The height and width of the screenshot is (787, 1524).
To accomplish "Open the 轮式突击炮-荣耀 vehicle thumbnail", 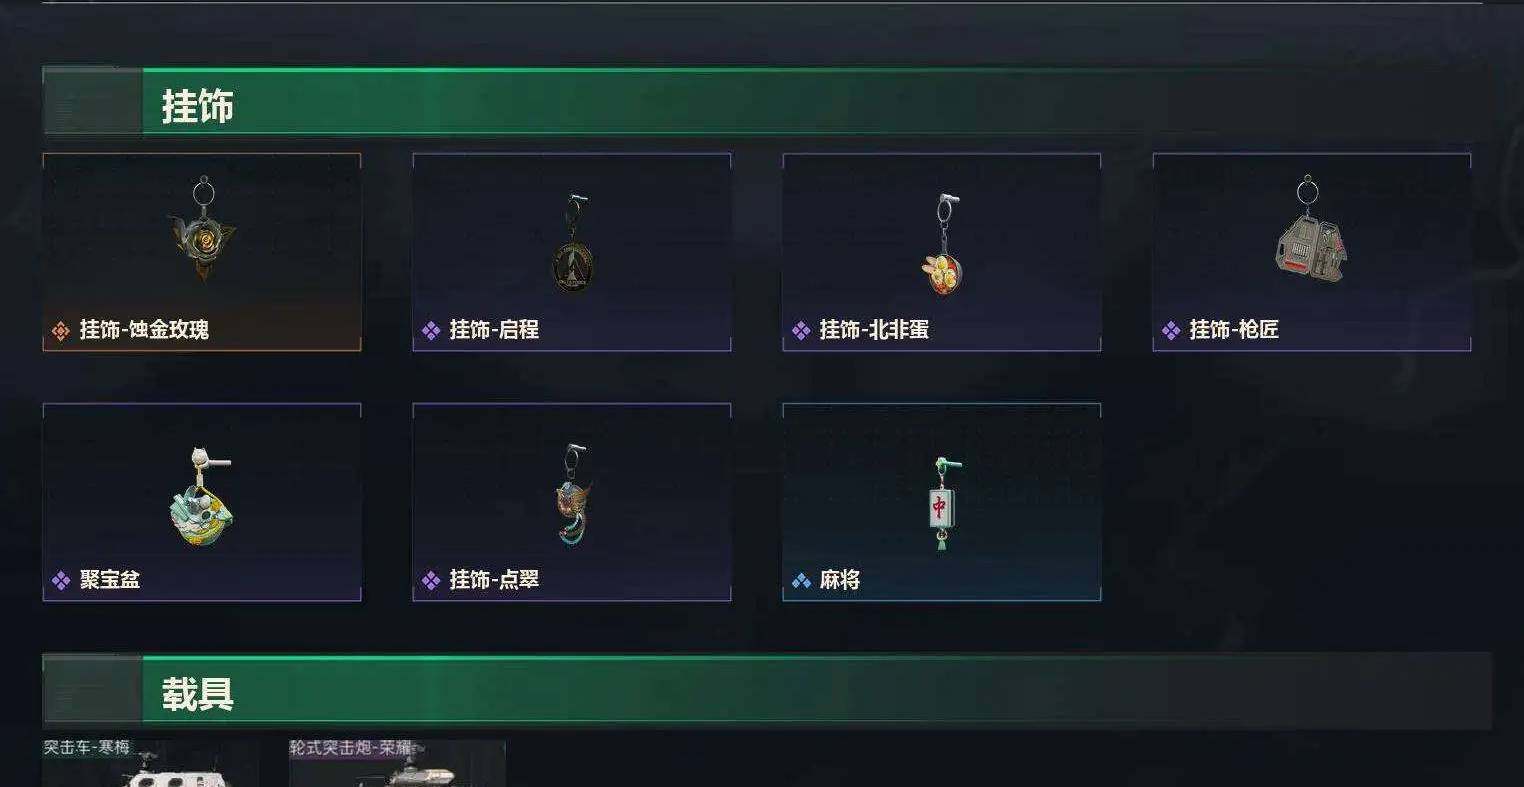I will 397,763.
